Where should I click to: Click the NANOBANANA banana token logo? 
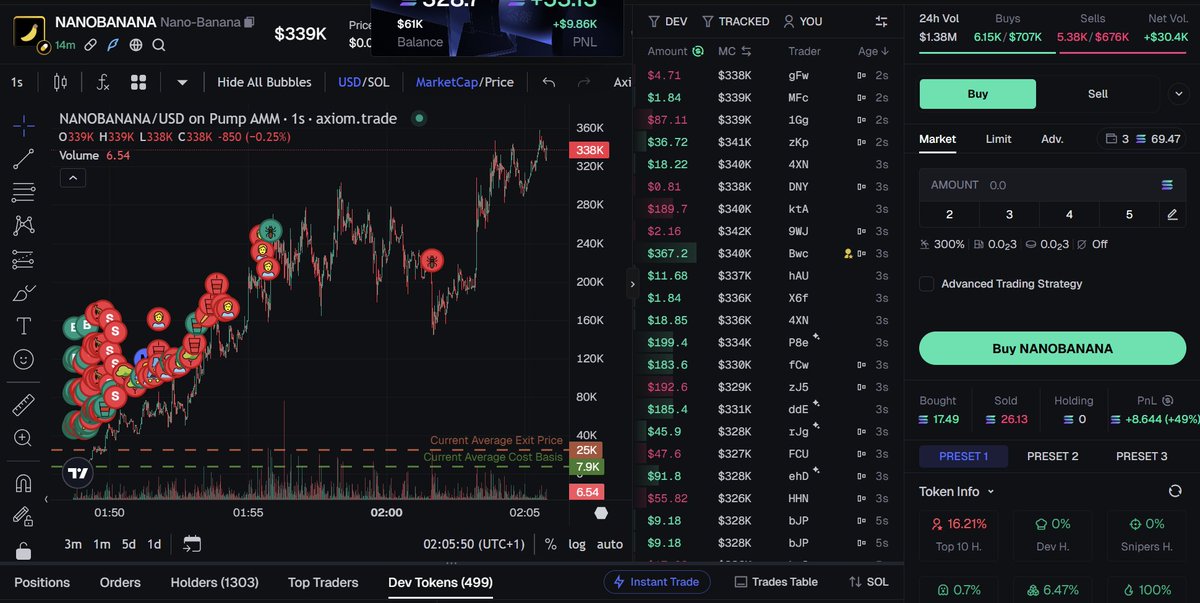pyautogui.click(x=29, y=31)
